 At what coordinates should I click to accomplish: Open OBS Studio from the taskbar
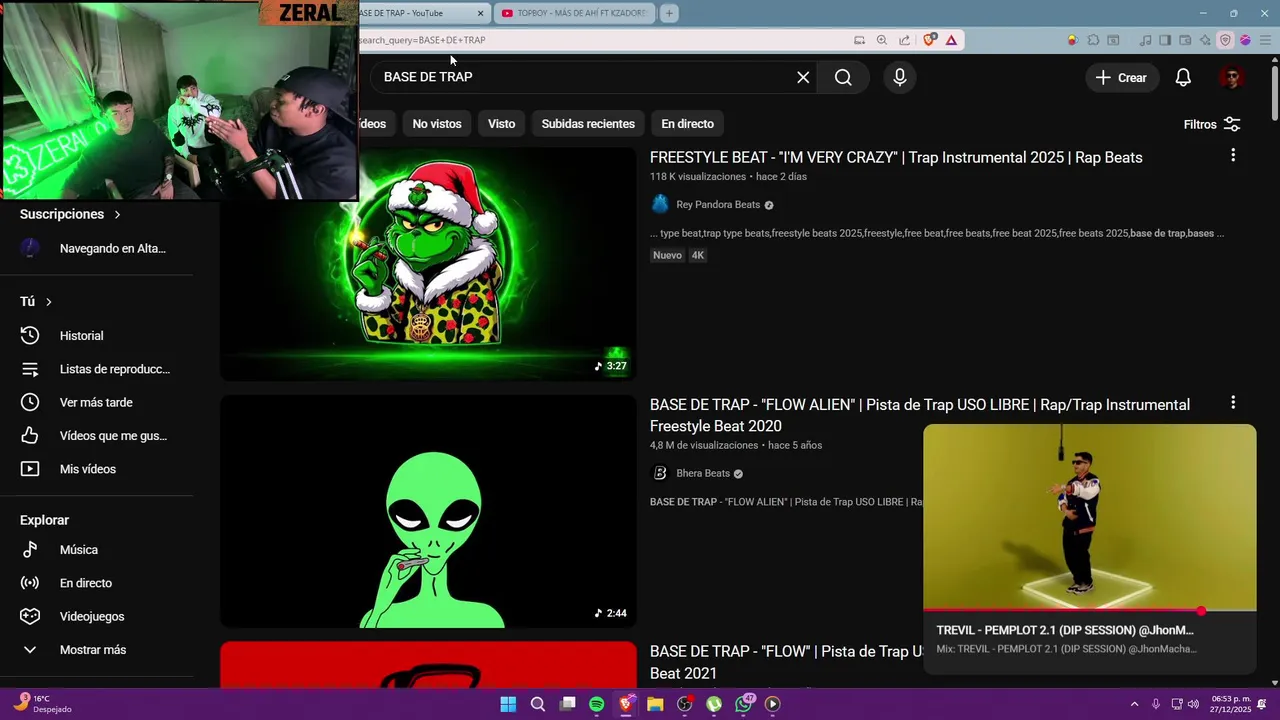(x=684, y=704)
